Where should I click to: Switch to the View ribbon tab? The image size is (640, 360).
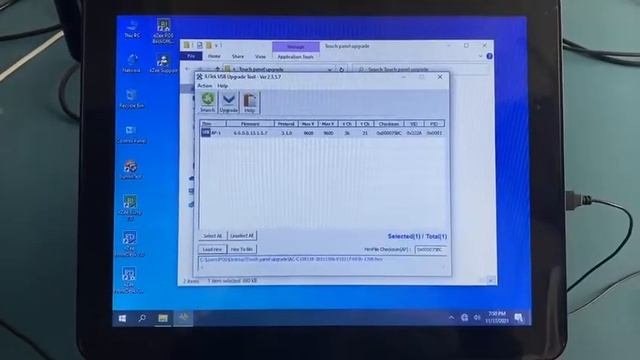click(x=260, y=56)
